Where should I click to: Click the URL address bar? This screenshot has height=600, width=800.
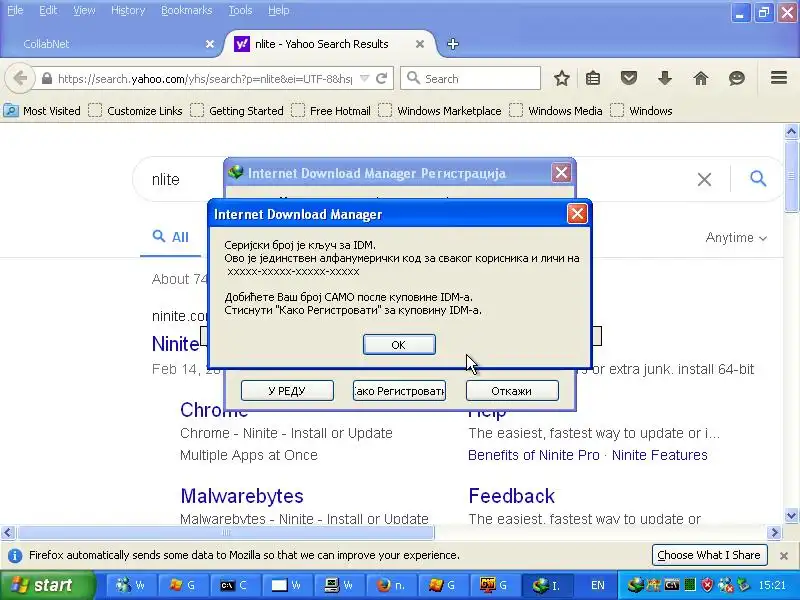tap(204, 79)
